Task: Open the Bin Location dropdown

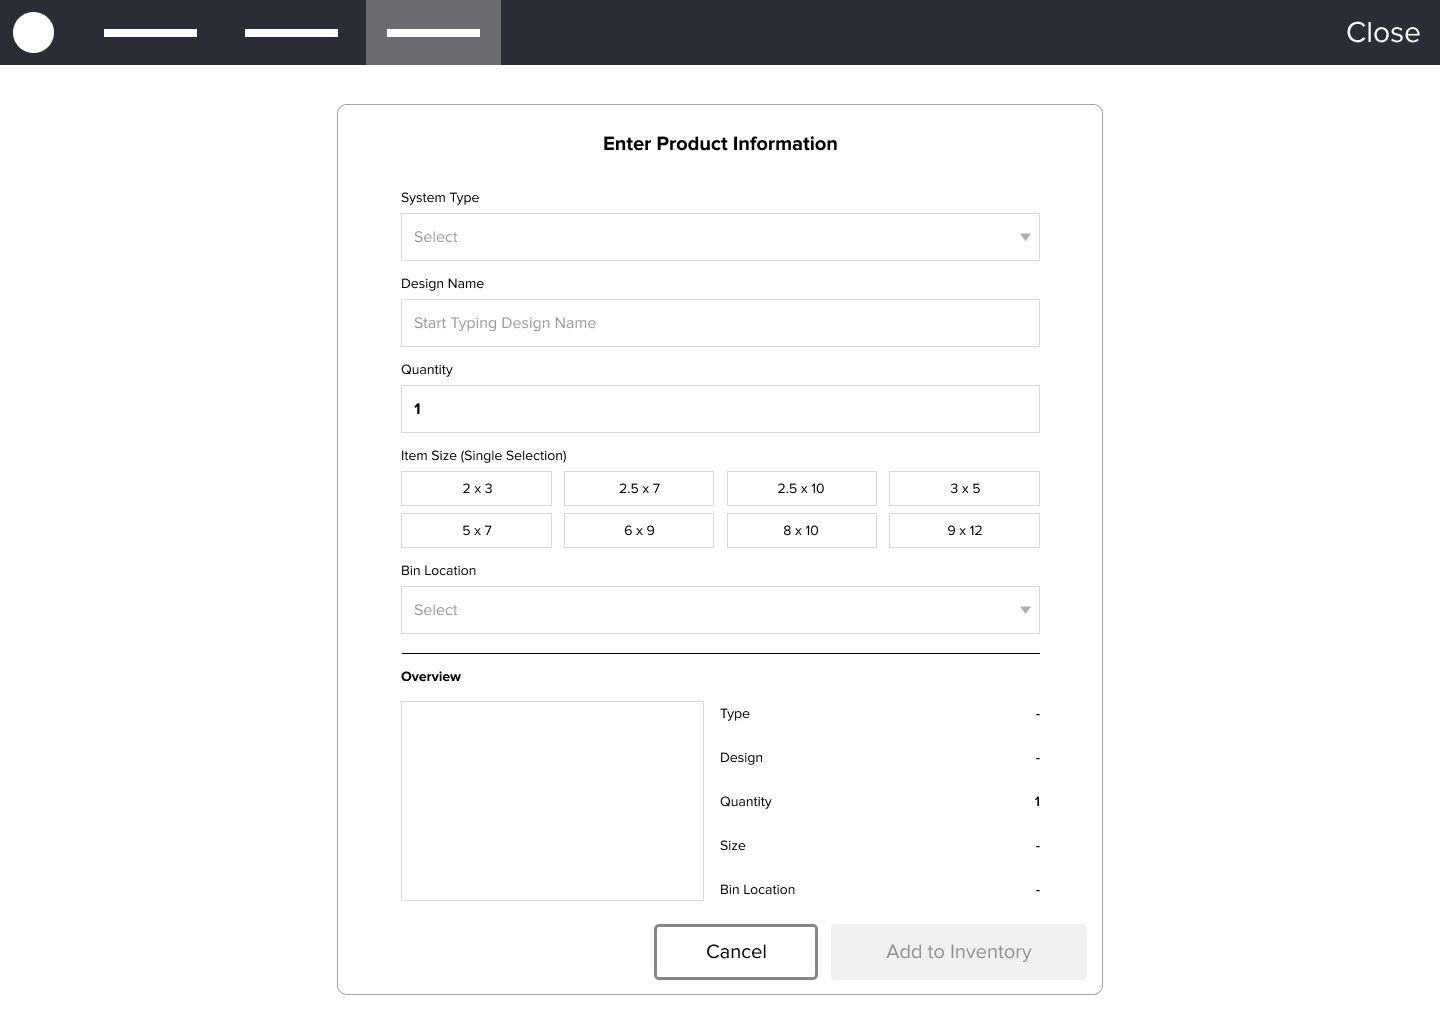Action: tap(720, 610)
